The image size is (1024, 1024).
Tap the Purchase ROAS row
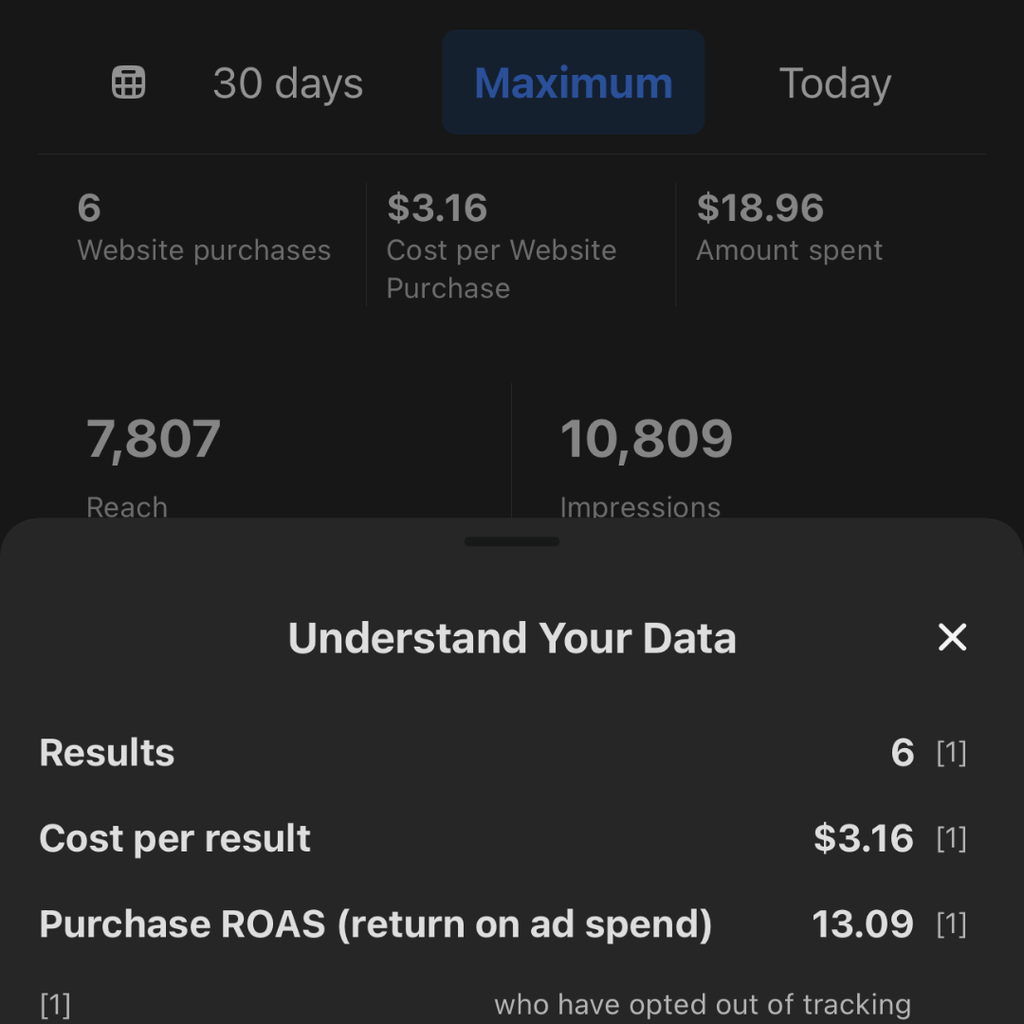tap(375, 925)
